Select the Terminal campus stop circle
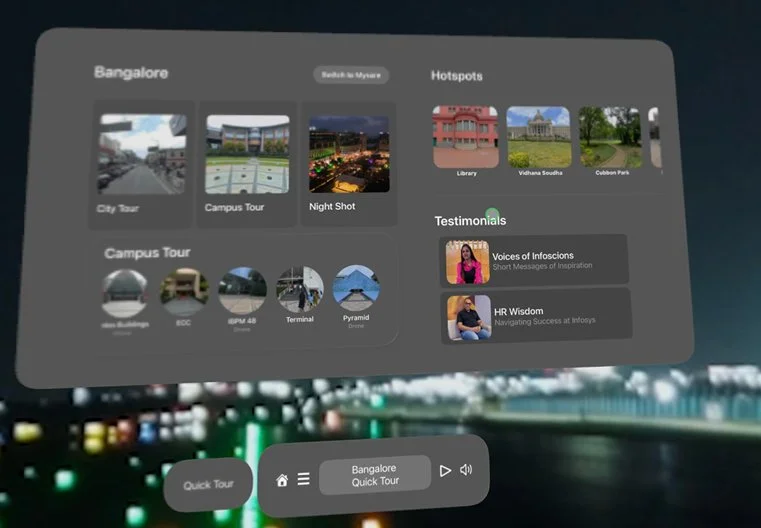Screen dimensions: 761x528 coord(299,289)
